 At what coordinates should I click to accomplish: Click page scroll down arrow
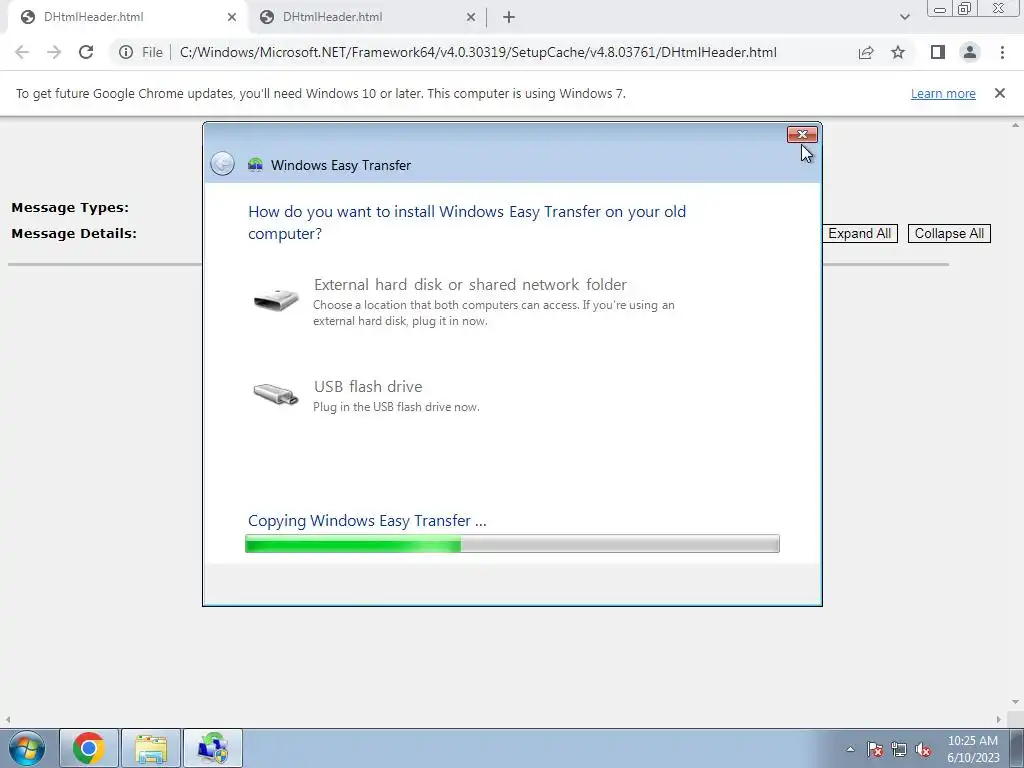pyautogui.click(x=1016, y=702)
